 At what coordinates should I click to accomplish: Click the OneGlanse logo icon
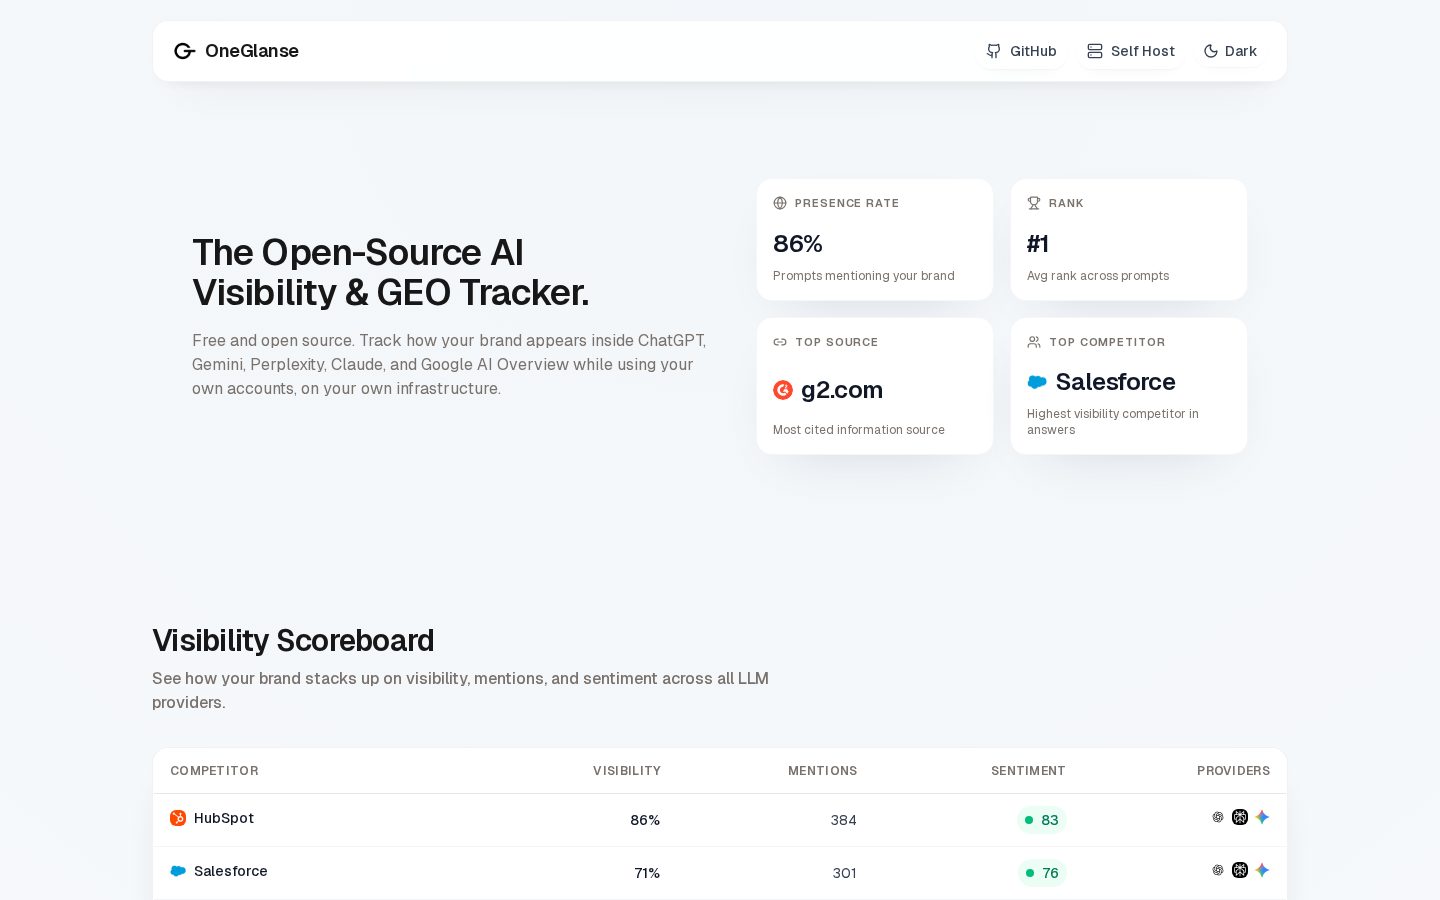click(x=184, y=51)
